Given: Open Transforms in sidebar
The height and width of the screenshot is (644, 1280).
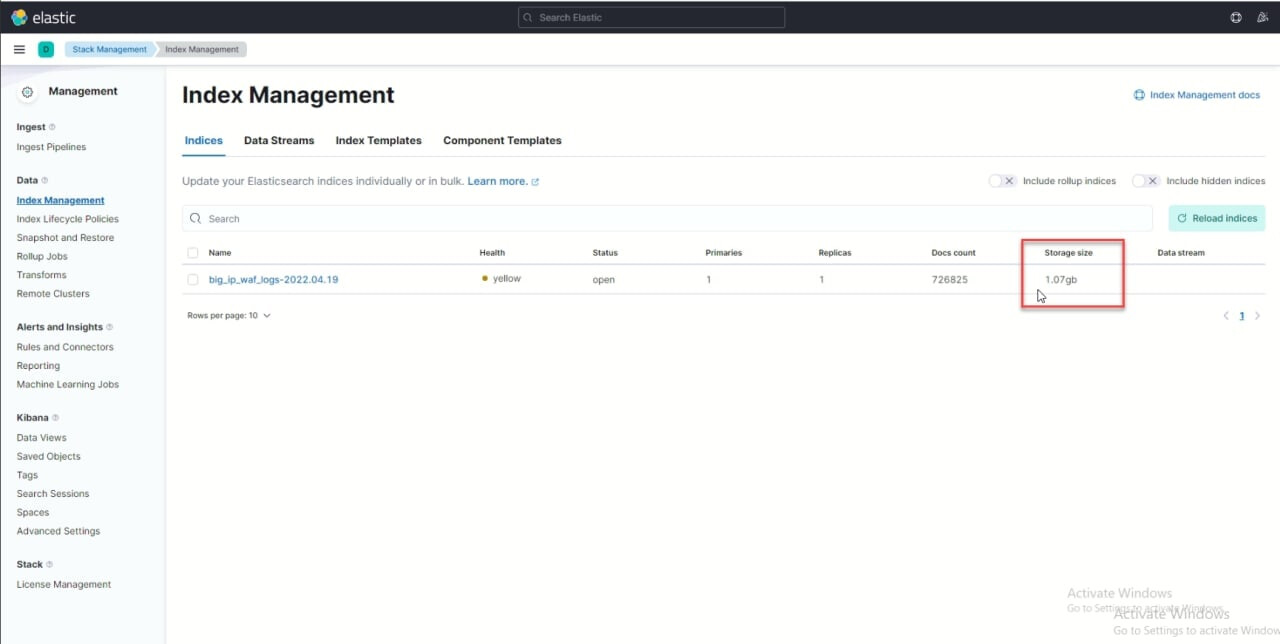Looking at the screenshot, I should [41, 275].
